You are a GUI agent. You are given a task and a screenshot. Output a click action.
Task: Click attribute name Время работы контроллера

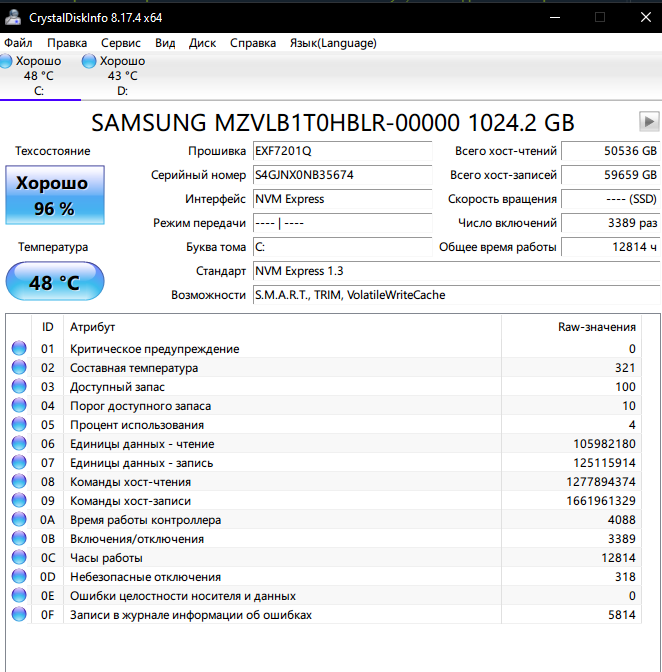[145, 520]
